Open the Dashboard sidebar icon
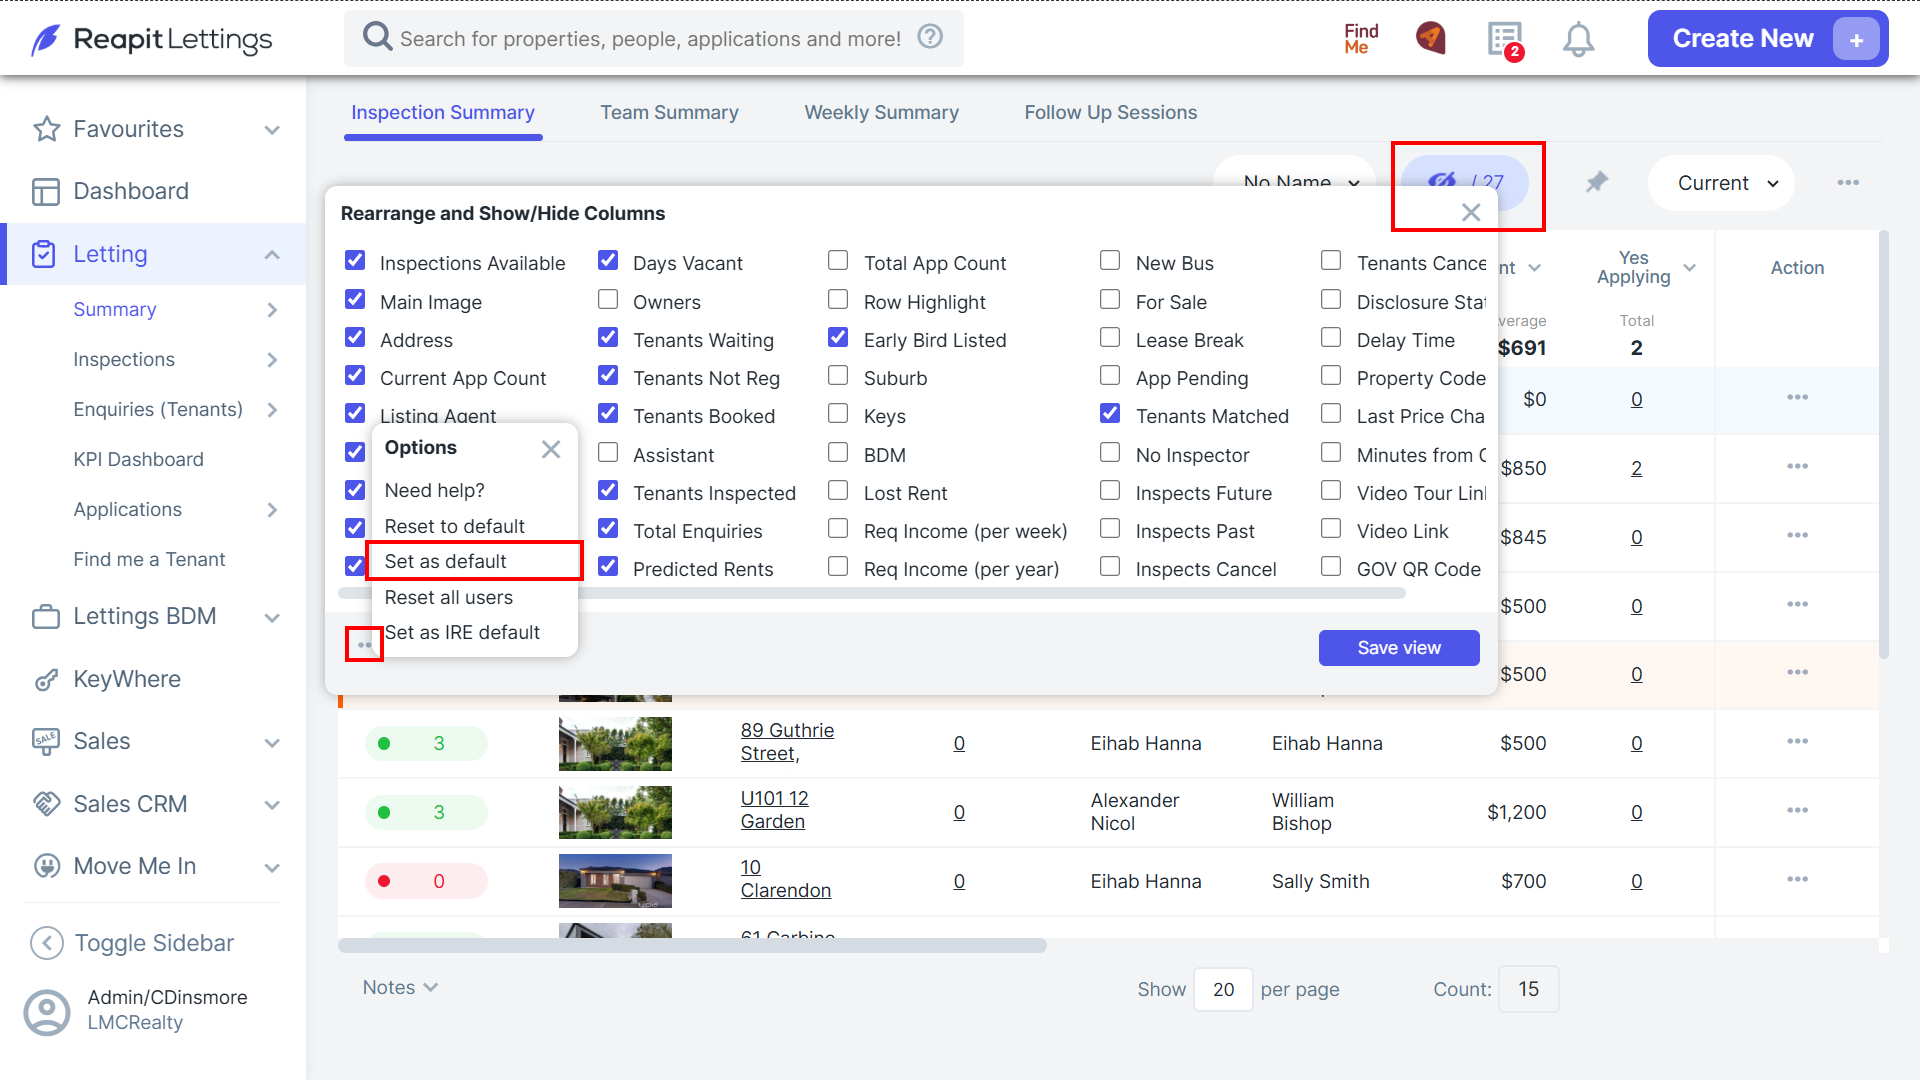The image size is (1920, 1080). [46, 191]
